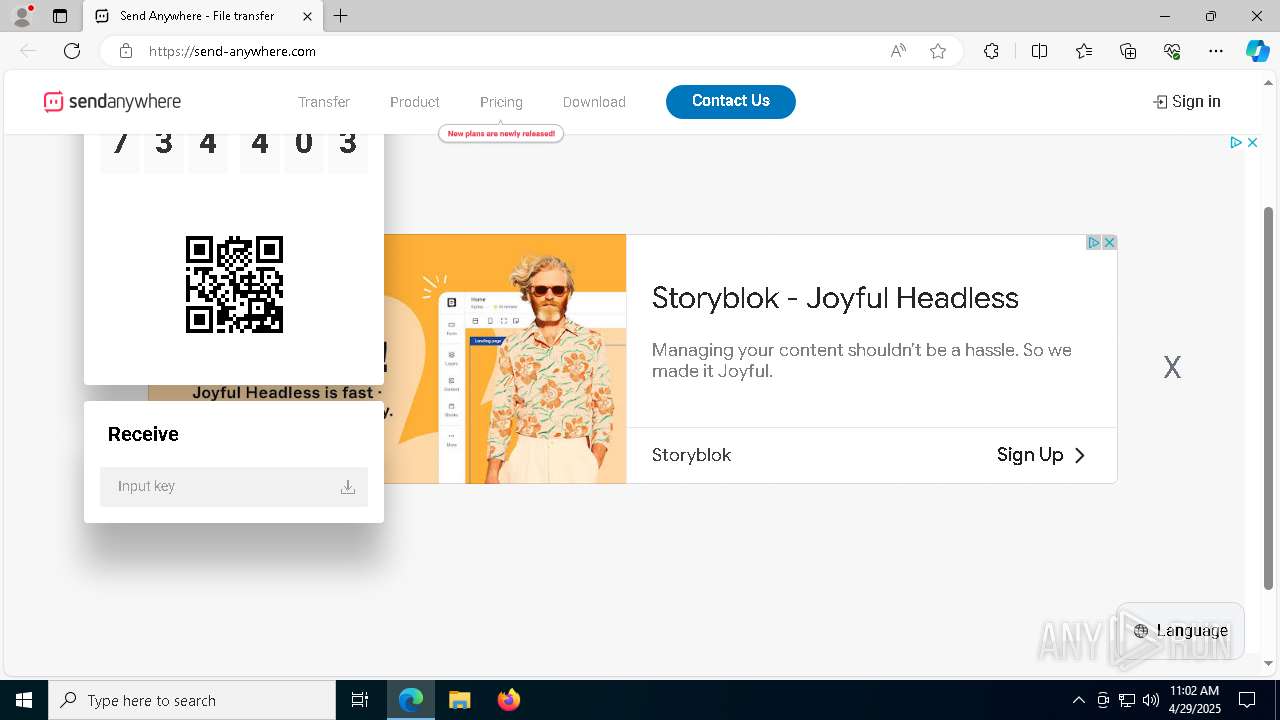Open the Favorites list
This screenshot has width=1280, height=720.
(x=1084, y=51)
